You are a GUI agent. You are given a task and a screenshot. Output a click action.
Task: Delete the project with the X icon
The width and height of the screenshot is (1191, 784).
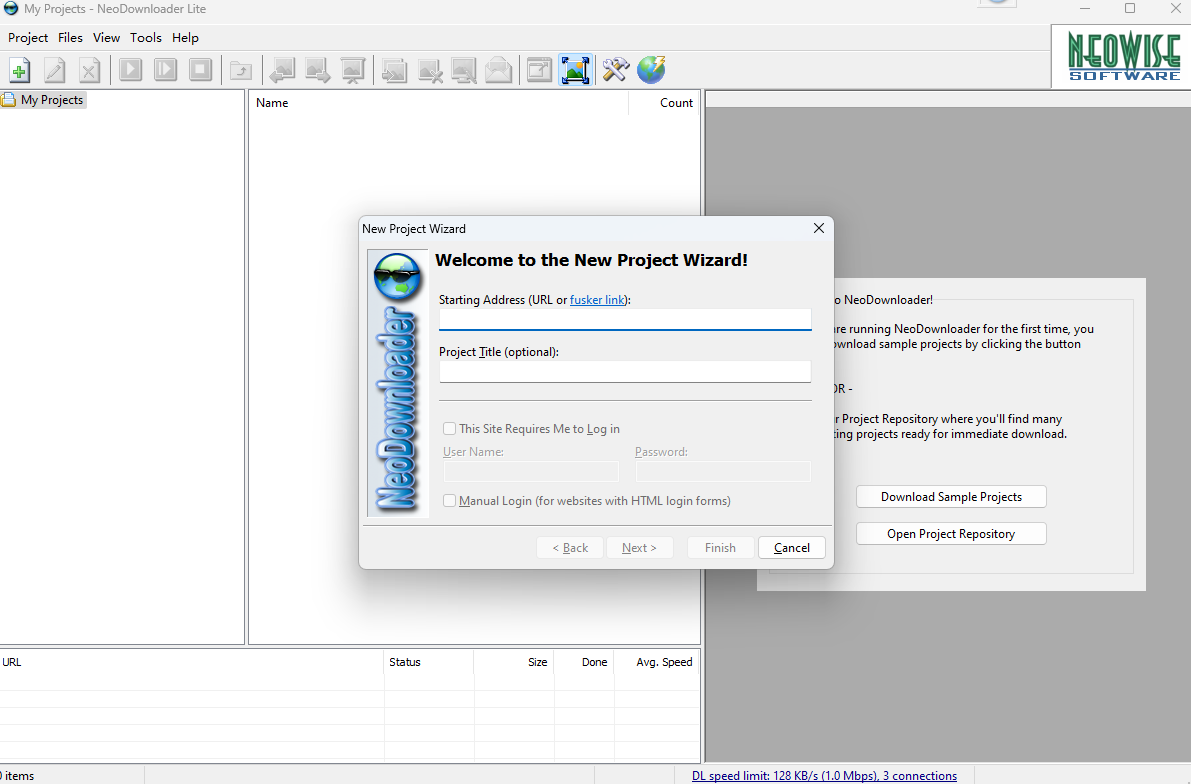coord(89,70)
